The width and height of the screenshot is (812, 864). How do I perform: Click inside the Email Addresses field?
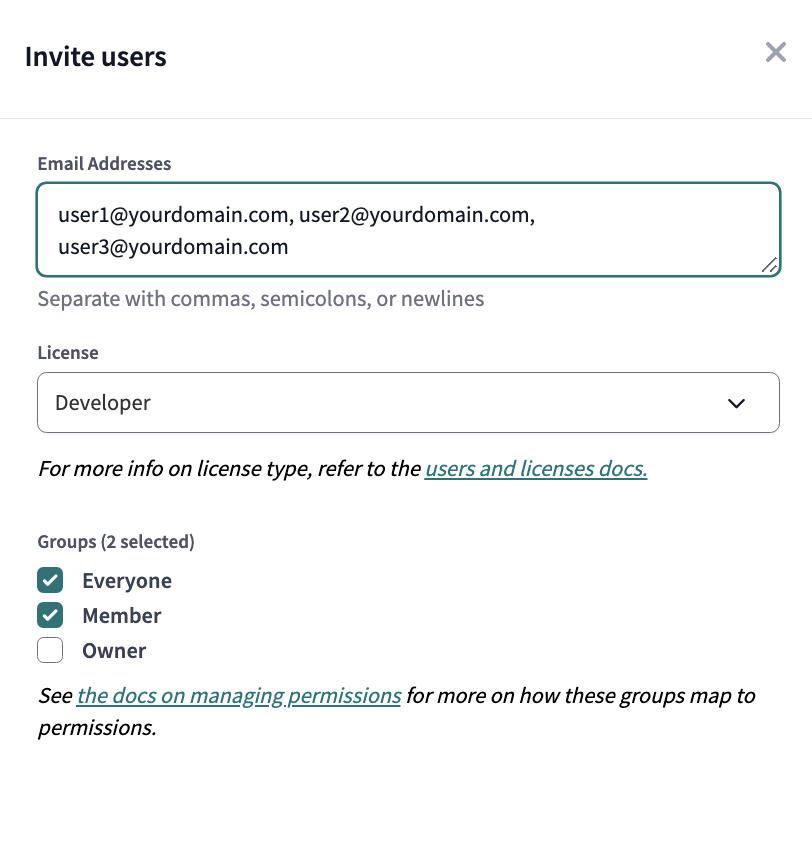408,228
